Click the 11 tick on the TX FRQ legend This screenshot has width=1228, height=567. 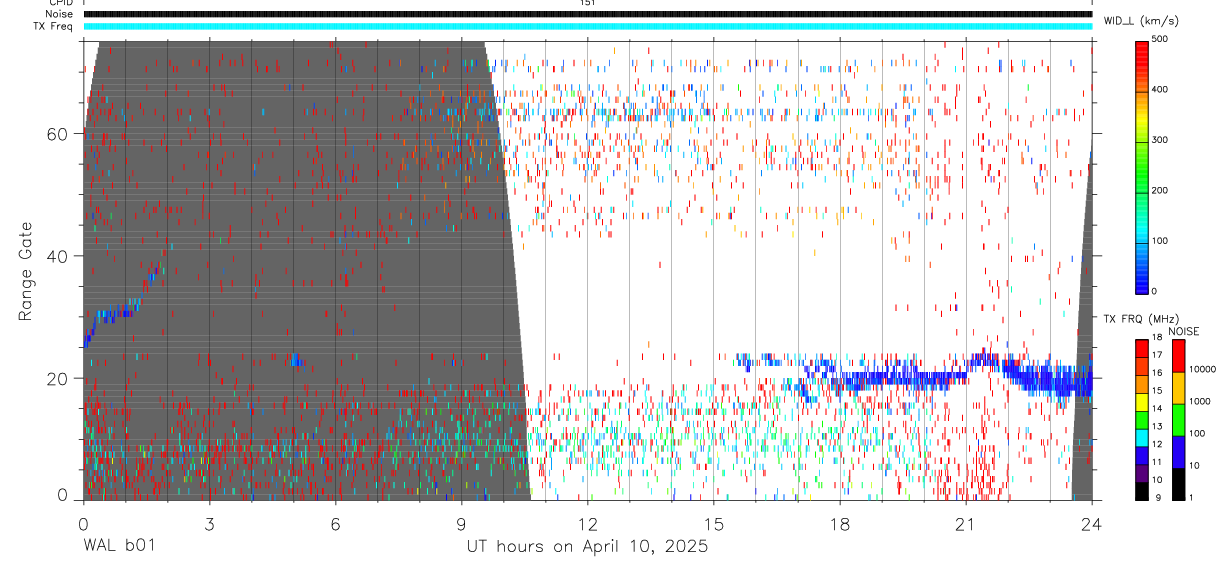pyautogui.click(x=1157, y=463)
